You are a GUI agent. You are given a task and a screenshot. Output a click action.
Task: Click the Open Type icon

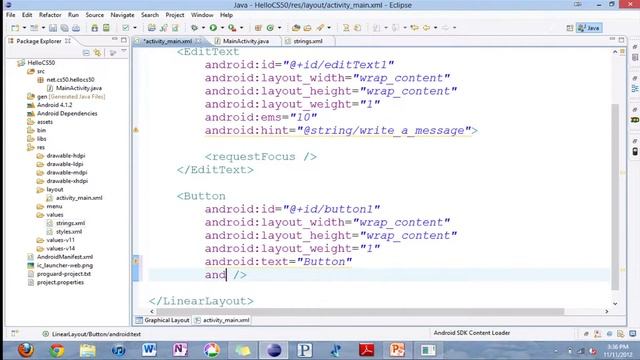click(296, 28)
